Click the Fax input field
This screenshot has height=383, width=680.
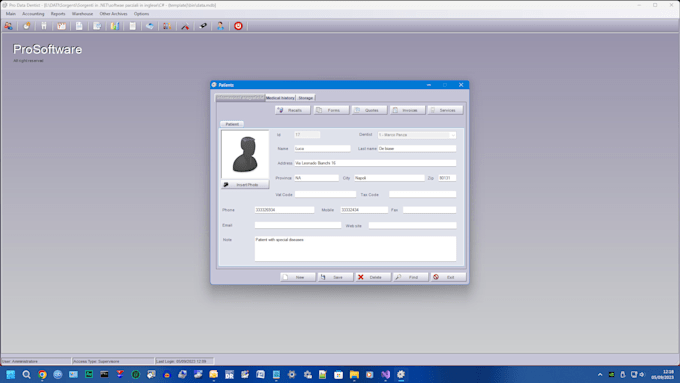429,210
